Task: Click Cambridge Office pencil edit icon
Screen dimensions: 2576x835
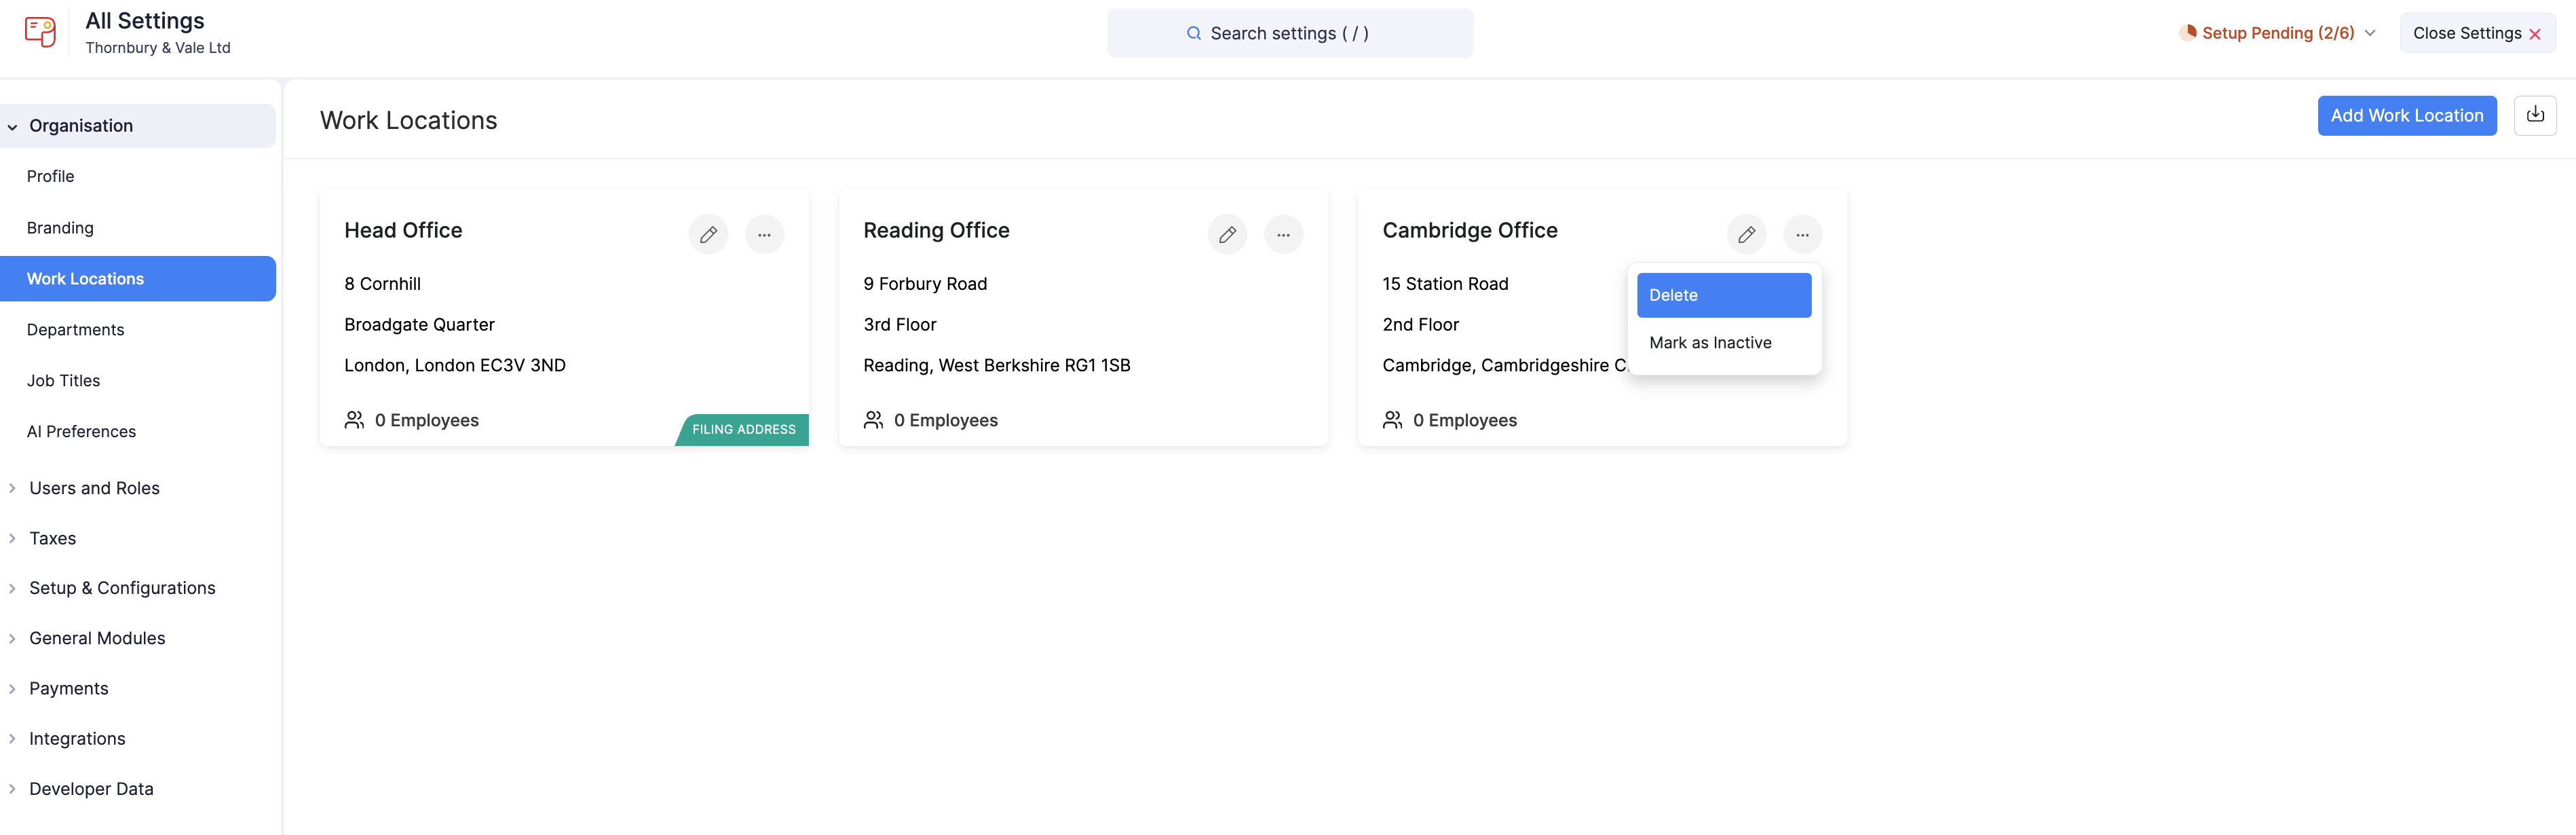Action: click(x=1746, y=235)
